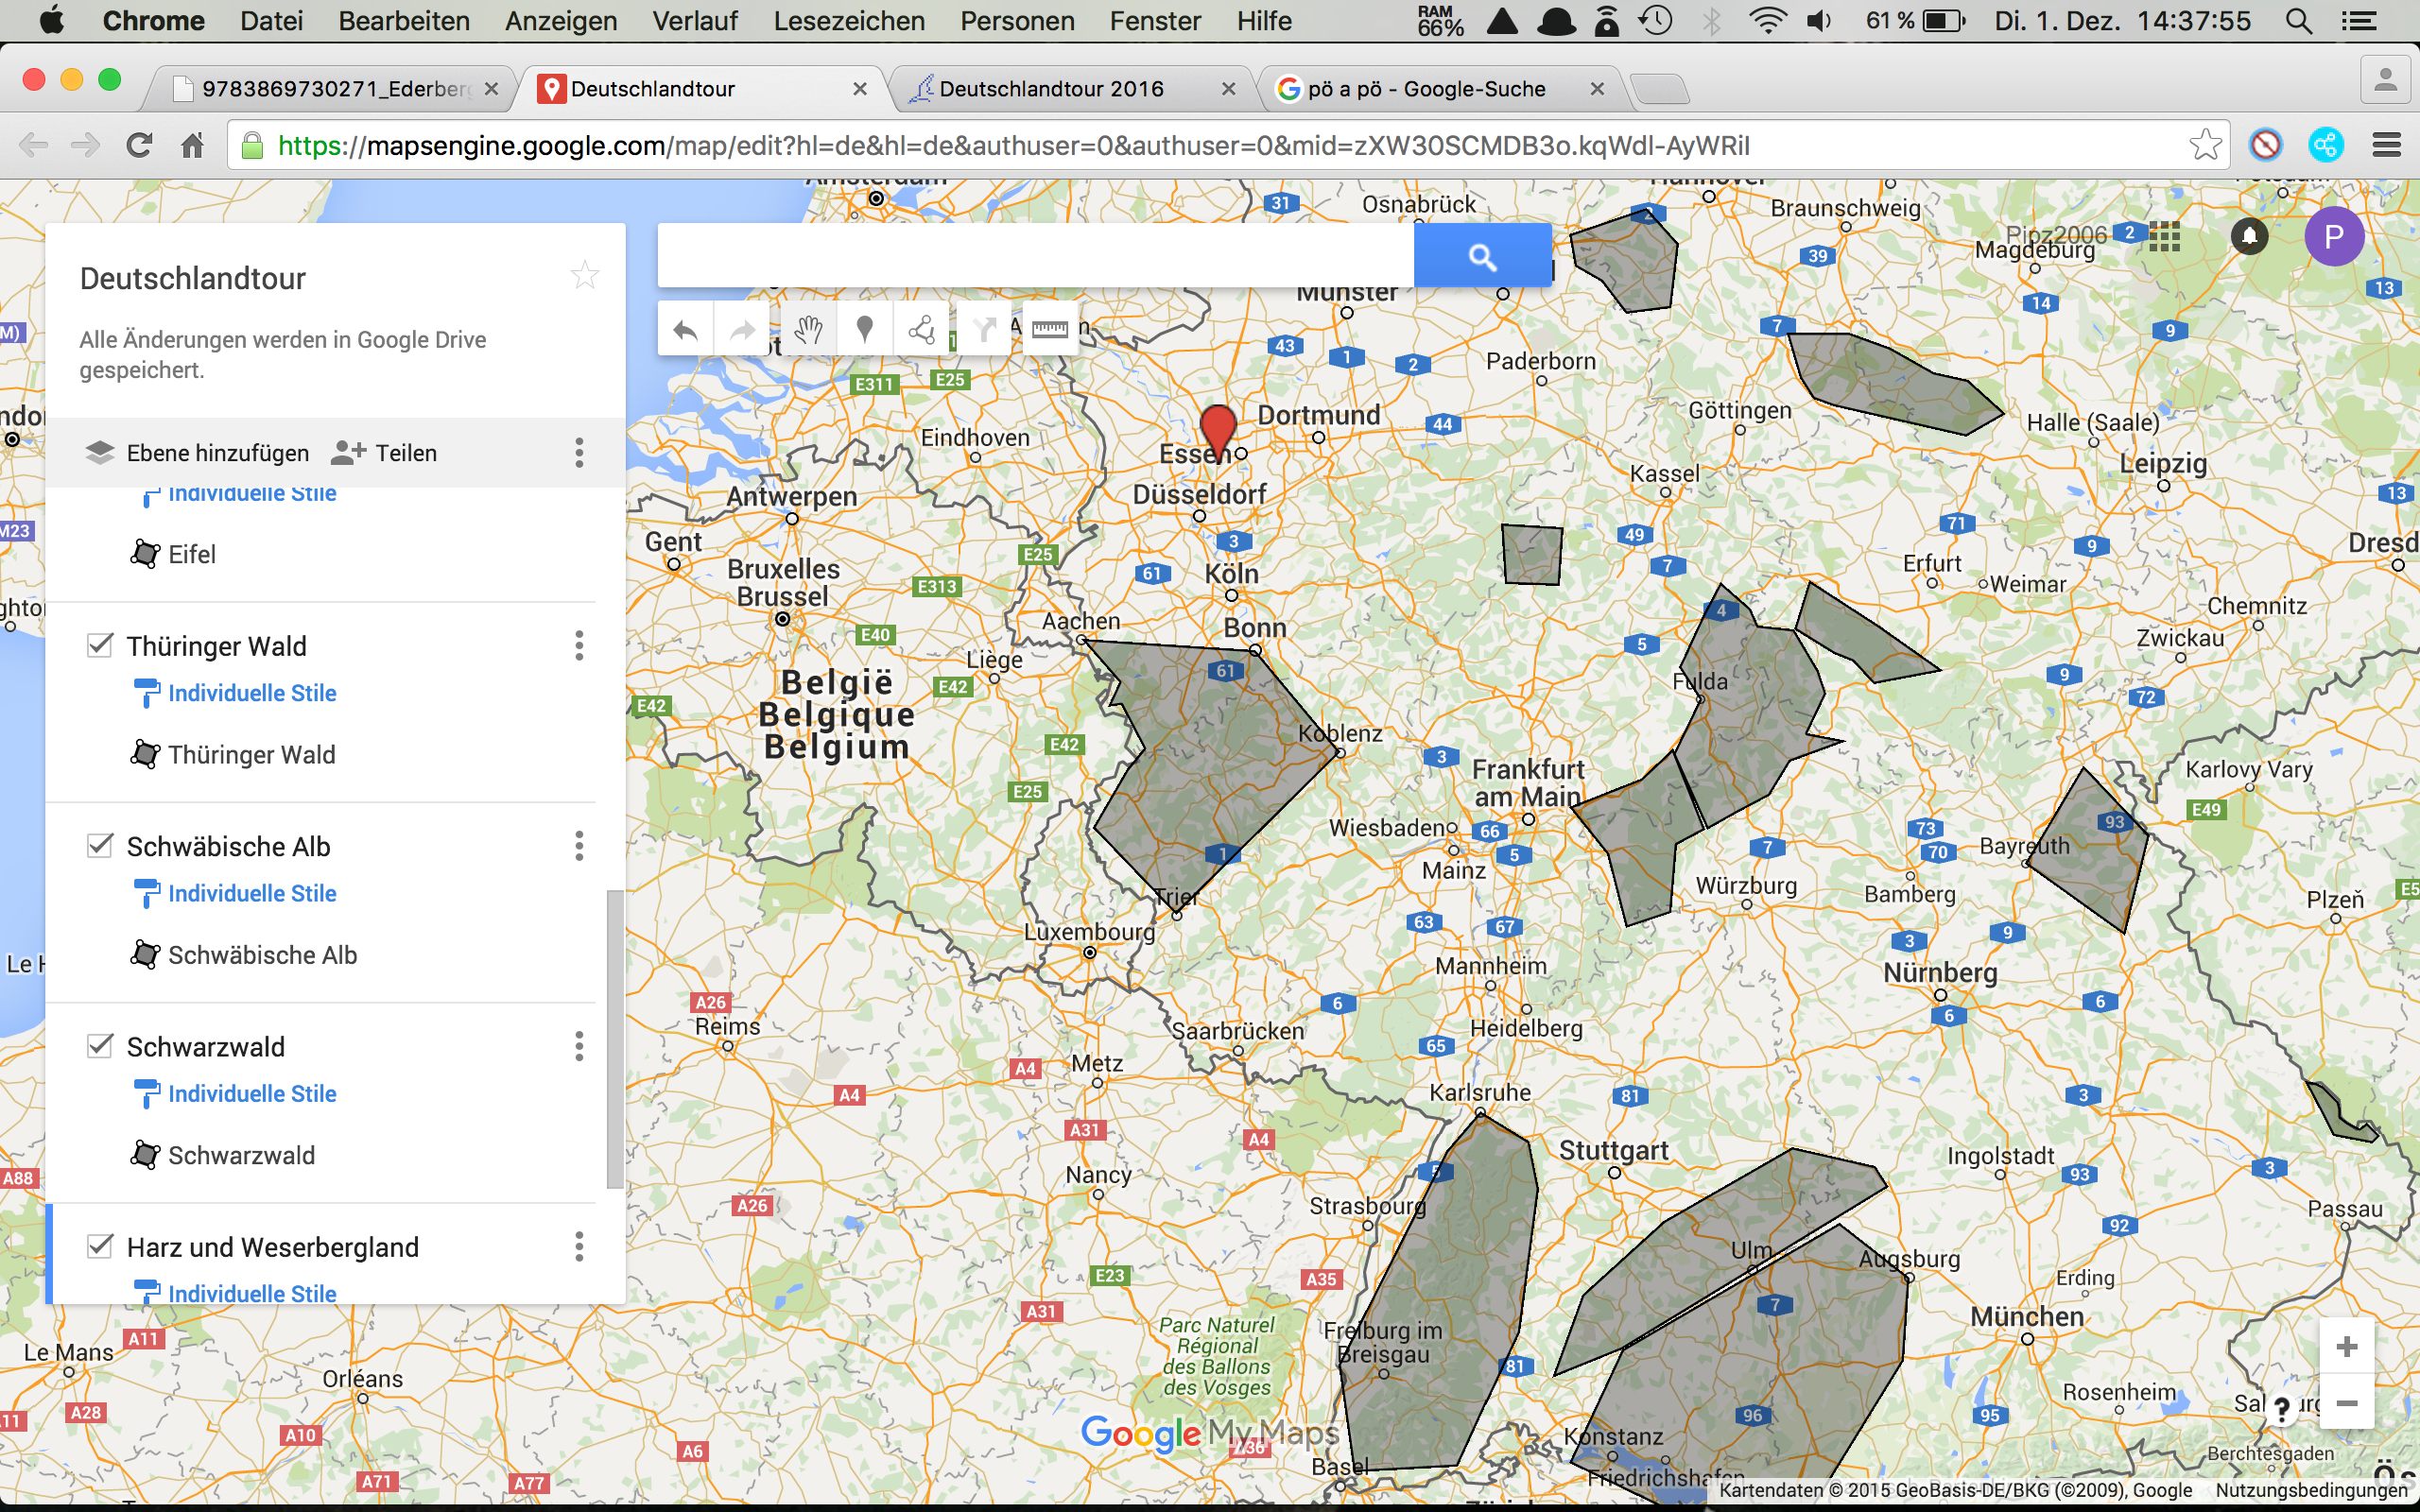Open the Google apps grid icon

pos(2164,236)
